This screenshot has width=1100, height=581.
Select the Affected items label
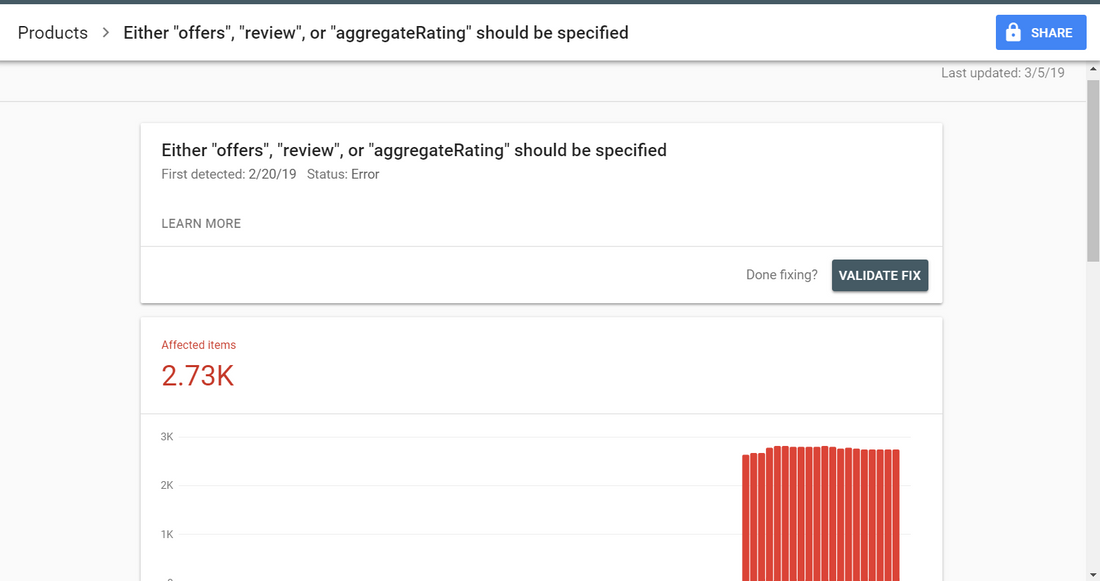tap(199, 345)
